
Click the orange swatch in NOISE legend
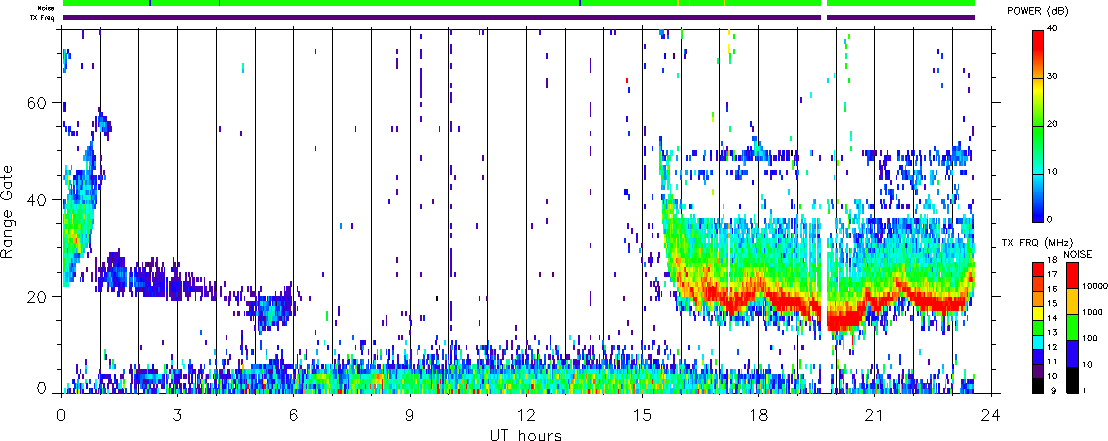coord(1073,302)
